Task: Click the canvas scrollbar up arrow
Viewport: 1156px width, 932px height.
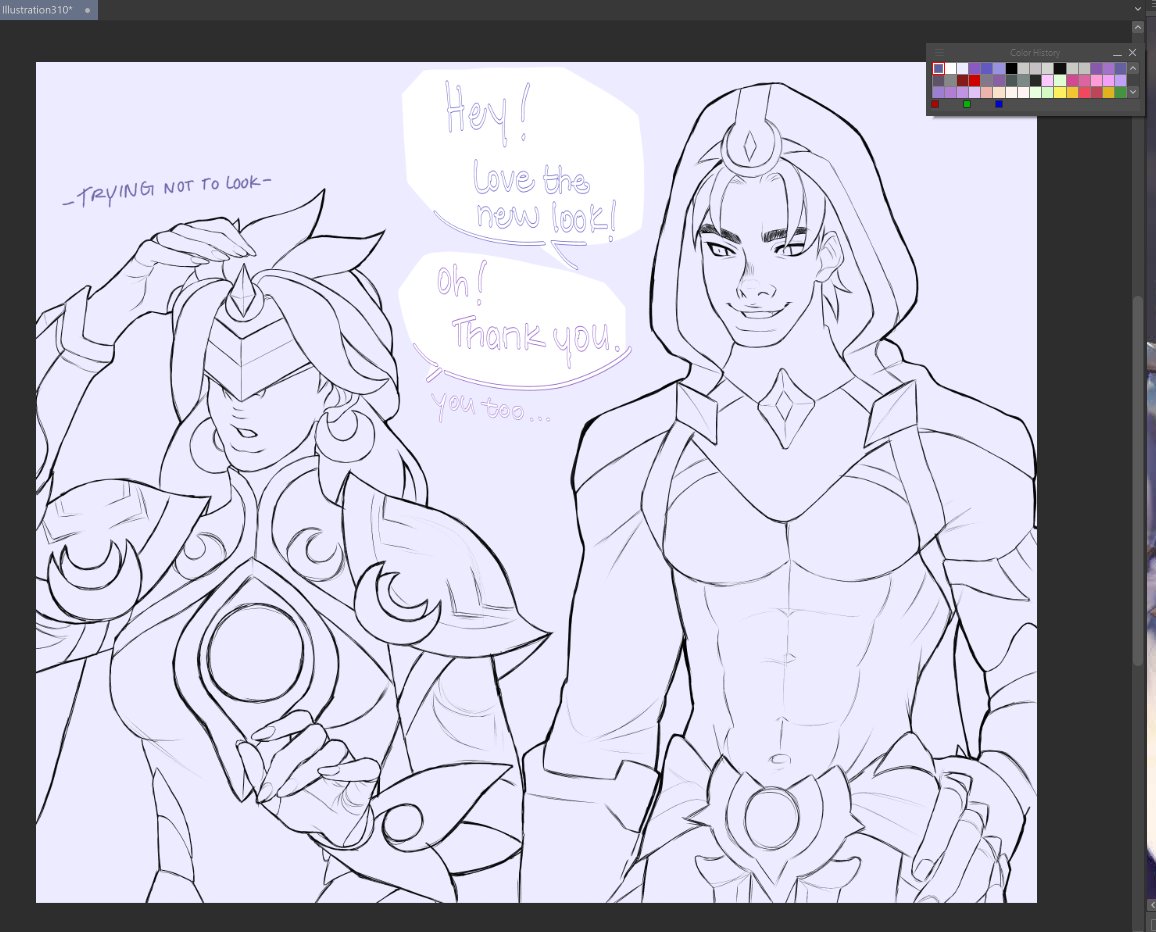Action: point(1138,27)
